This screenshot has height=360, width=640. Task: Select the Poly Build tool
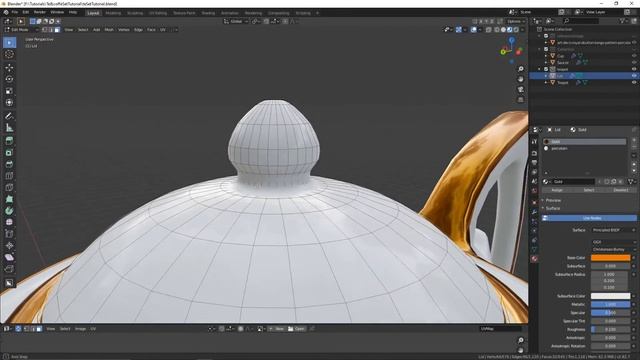pyautogui.click(x=9, y=199)
